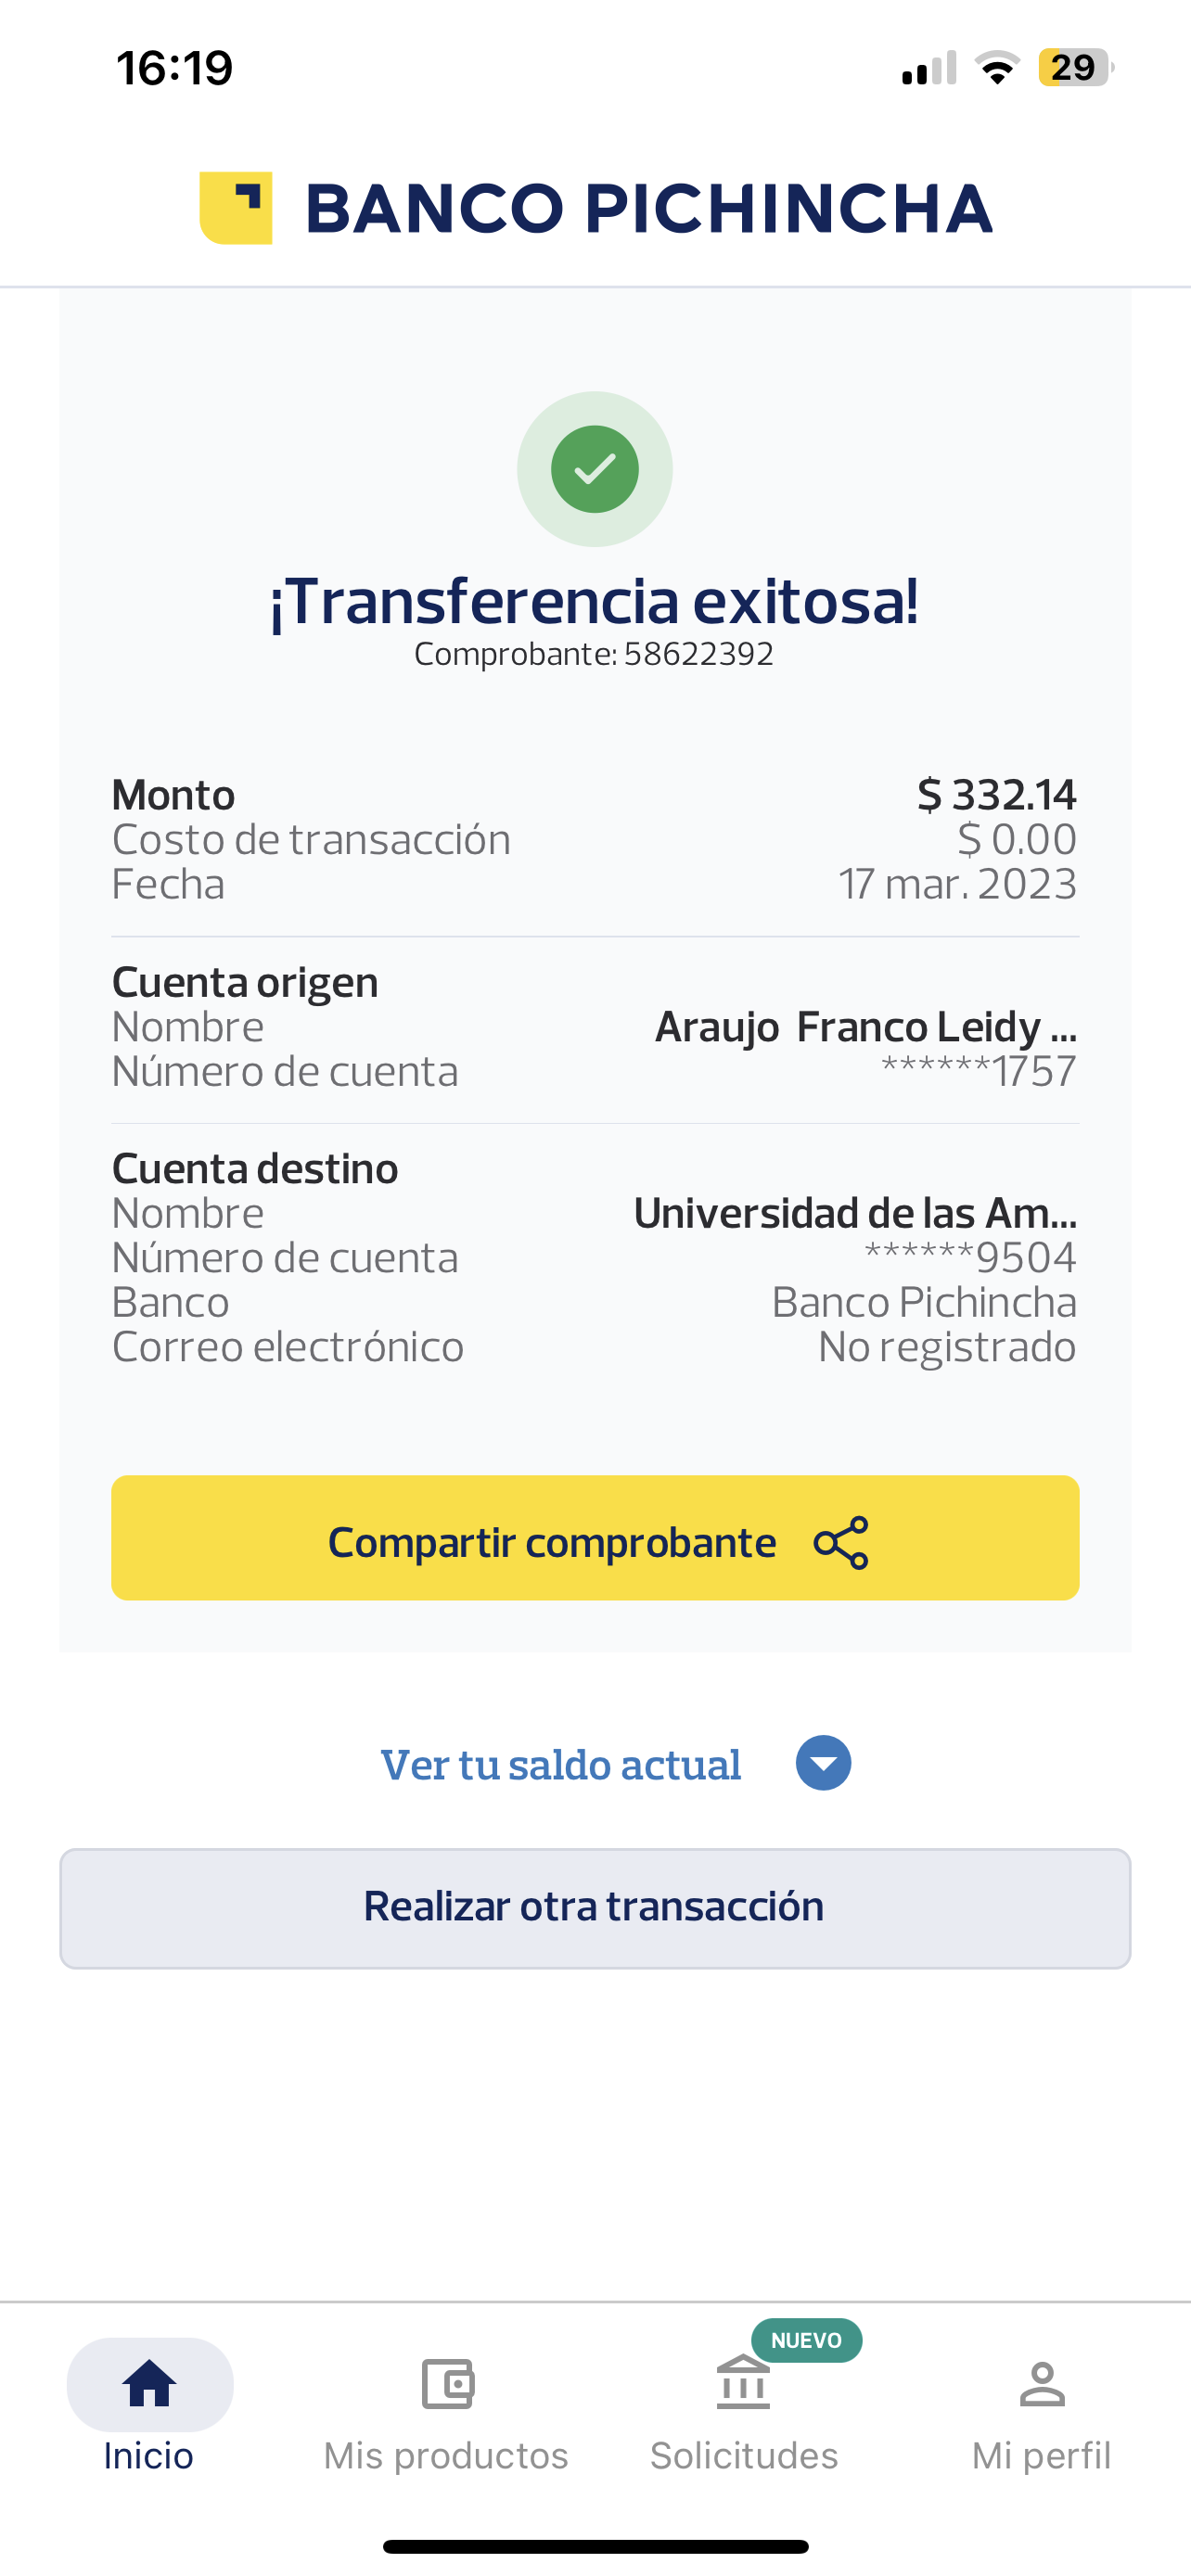Tap the truncated destination name Universidad de las Am...

point(855,1213)
